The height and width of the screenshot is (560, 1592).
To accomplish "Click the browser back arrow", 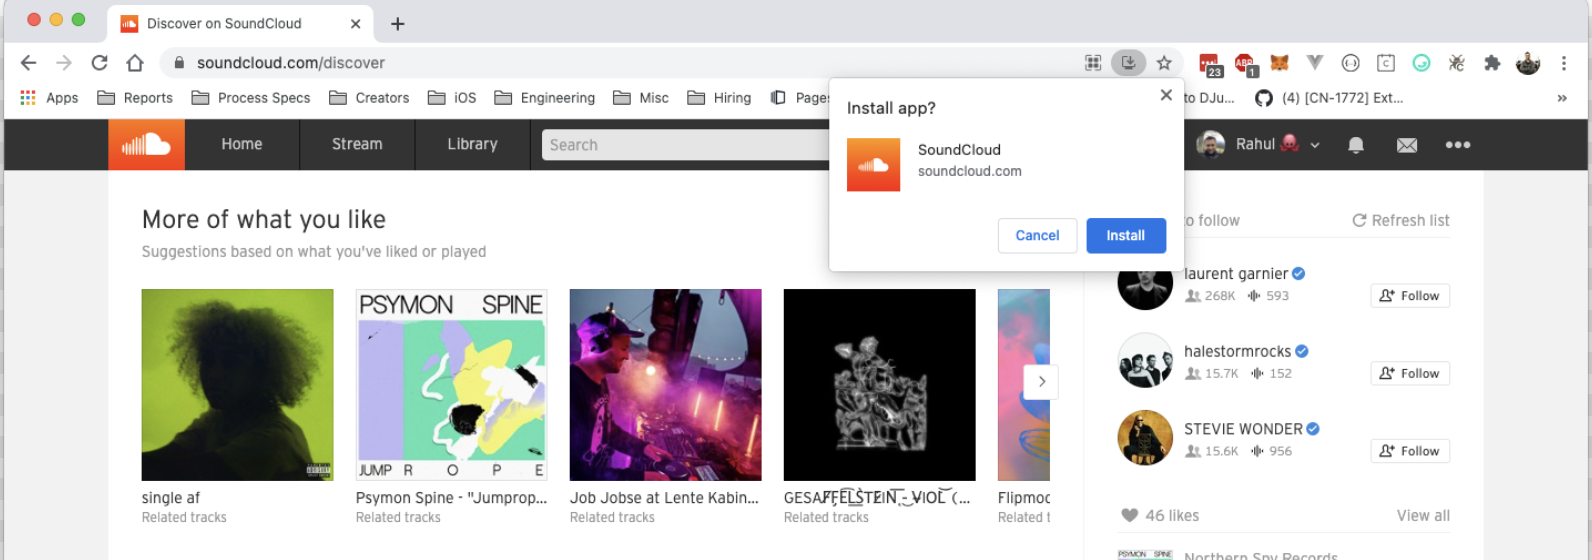I will (29, 63).
